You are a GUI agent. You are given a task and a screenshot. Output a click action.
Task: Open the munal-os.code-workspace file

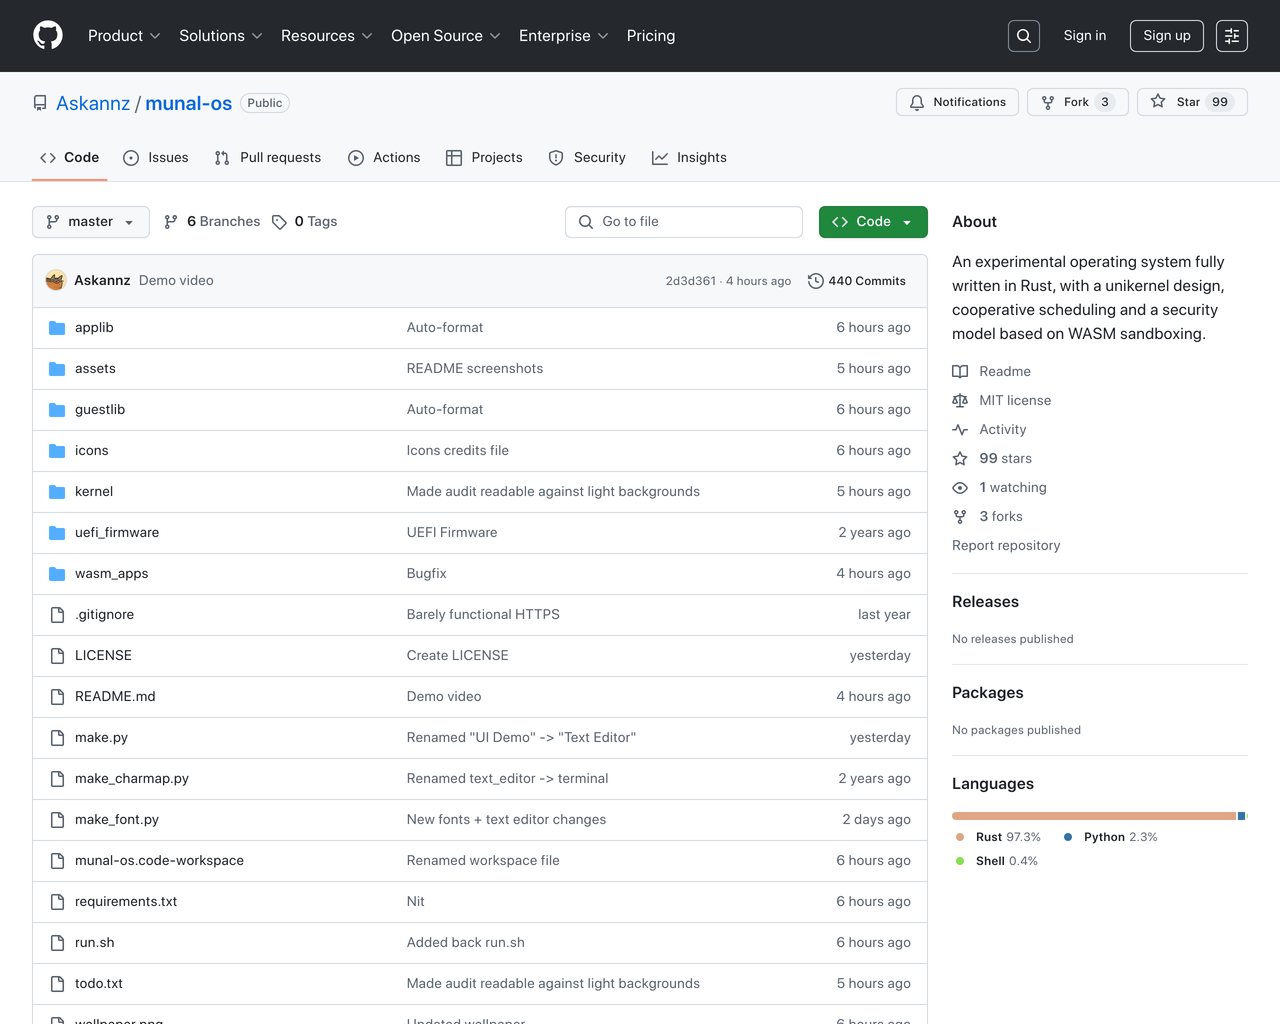159,861
